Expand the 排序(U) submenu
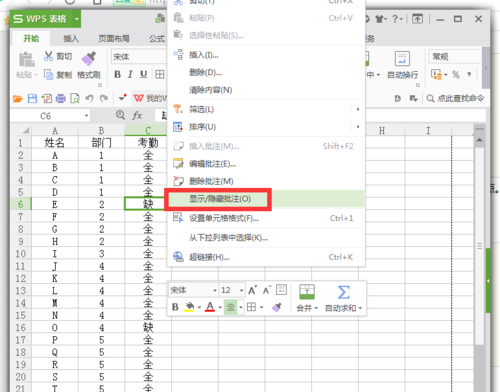This screenshot has width=500, height=392. pyautogui.click(x=265, y=127)
